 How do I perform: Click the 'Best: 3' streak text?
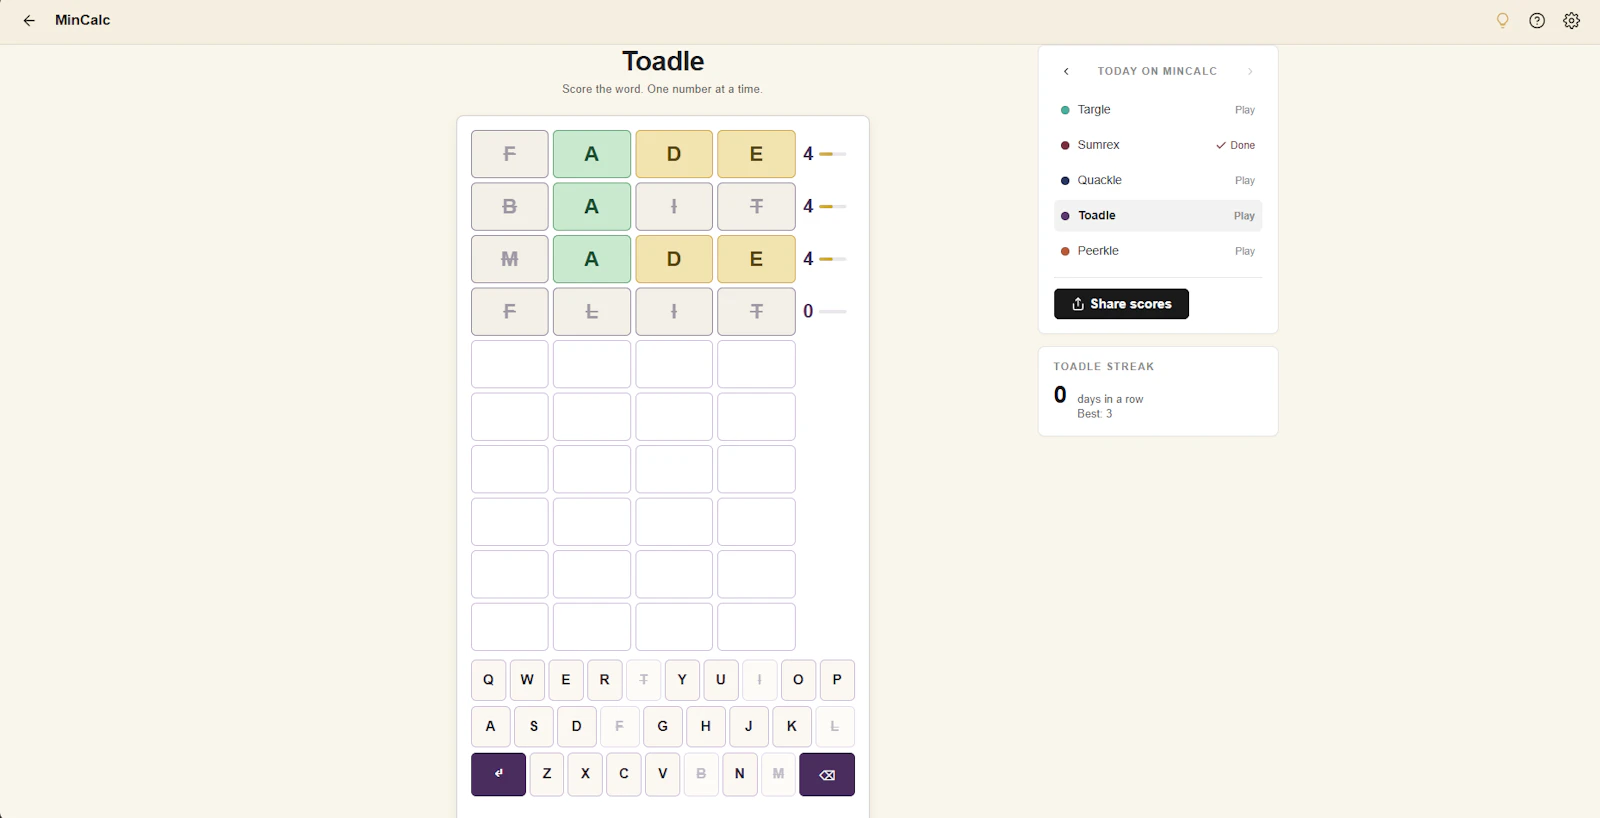1094,414
